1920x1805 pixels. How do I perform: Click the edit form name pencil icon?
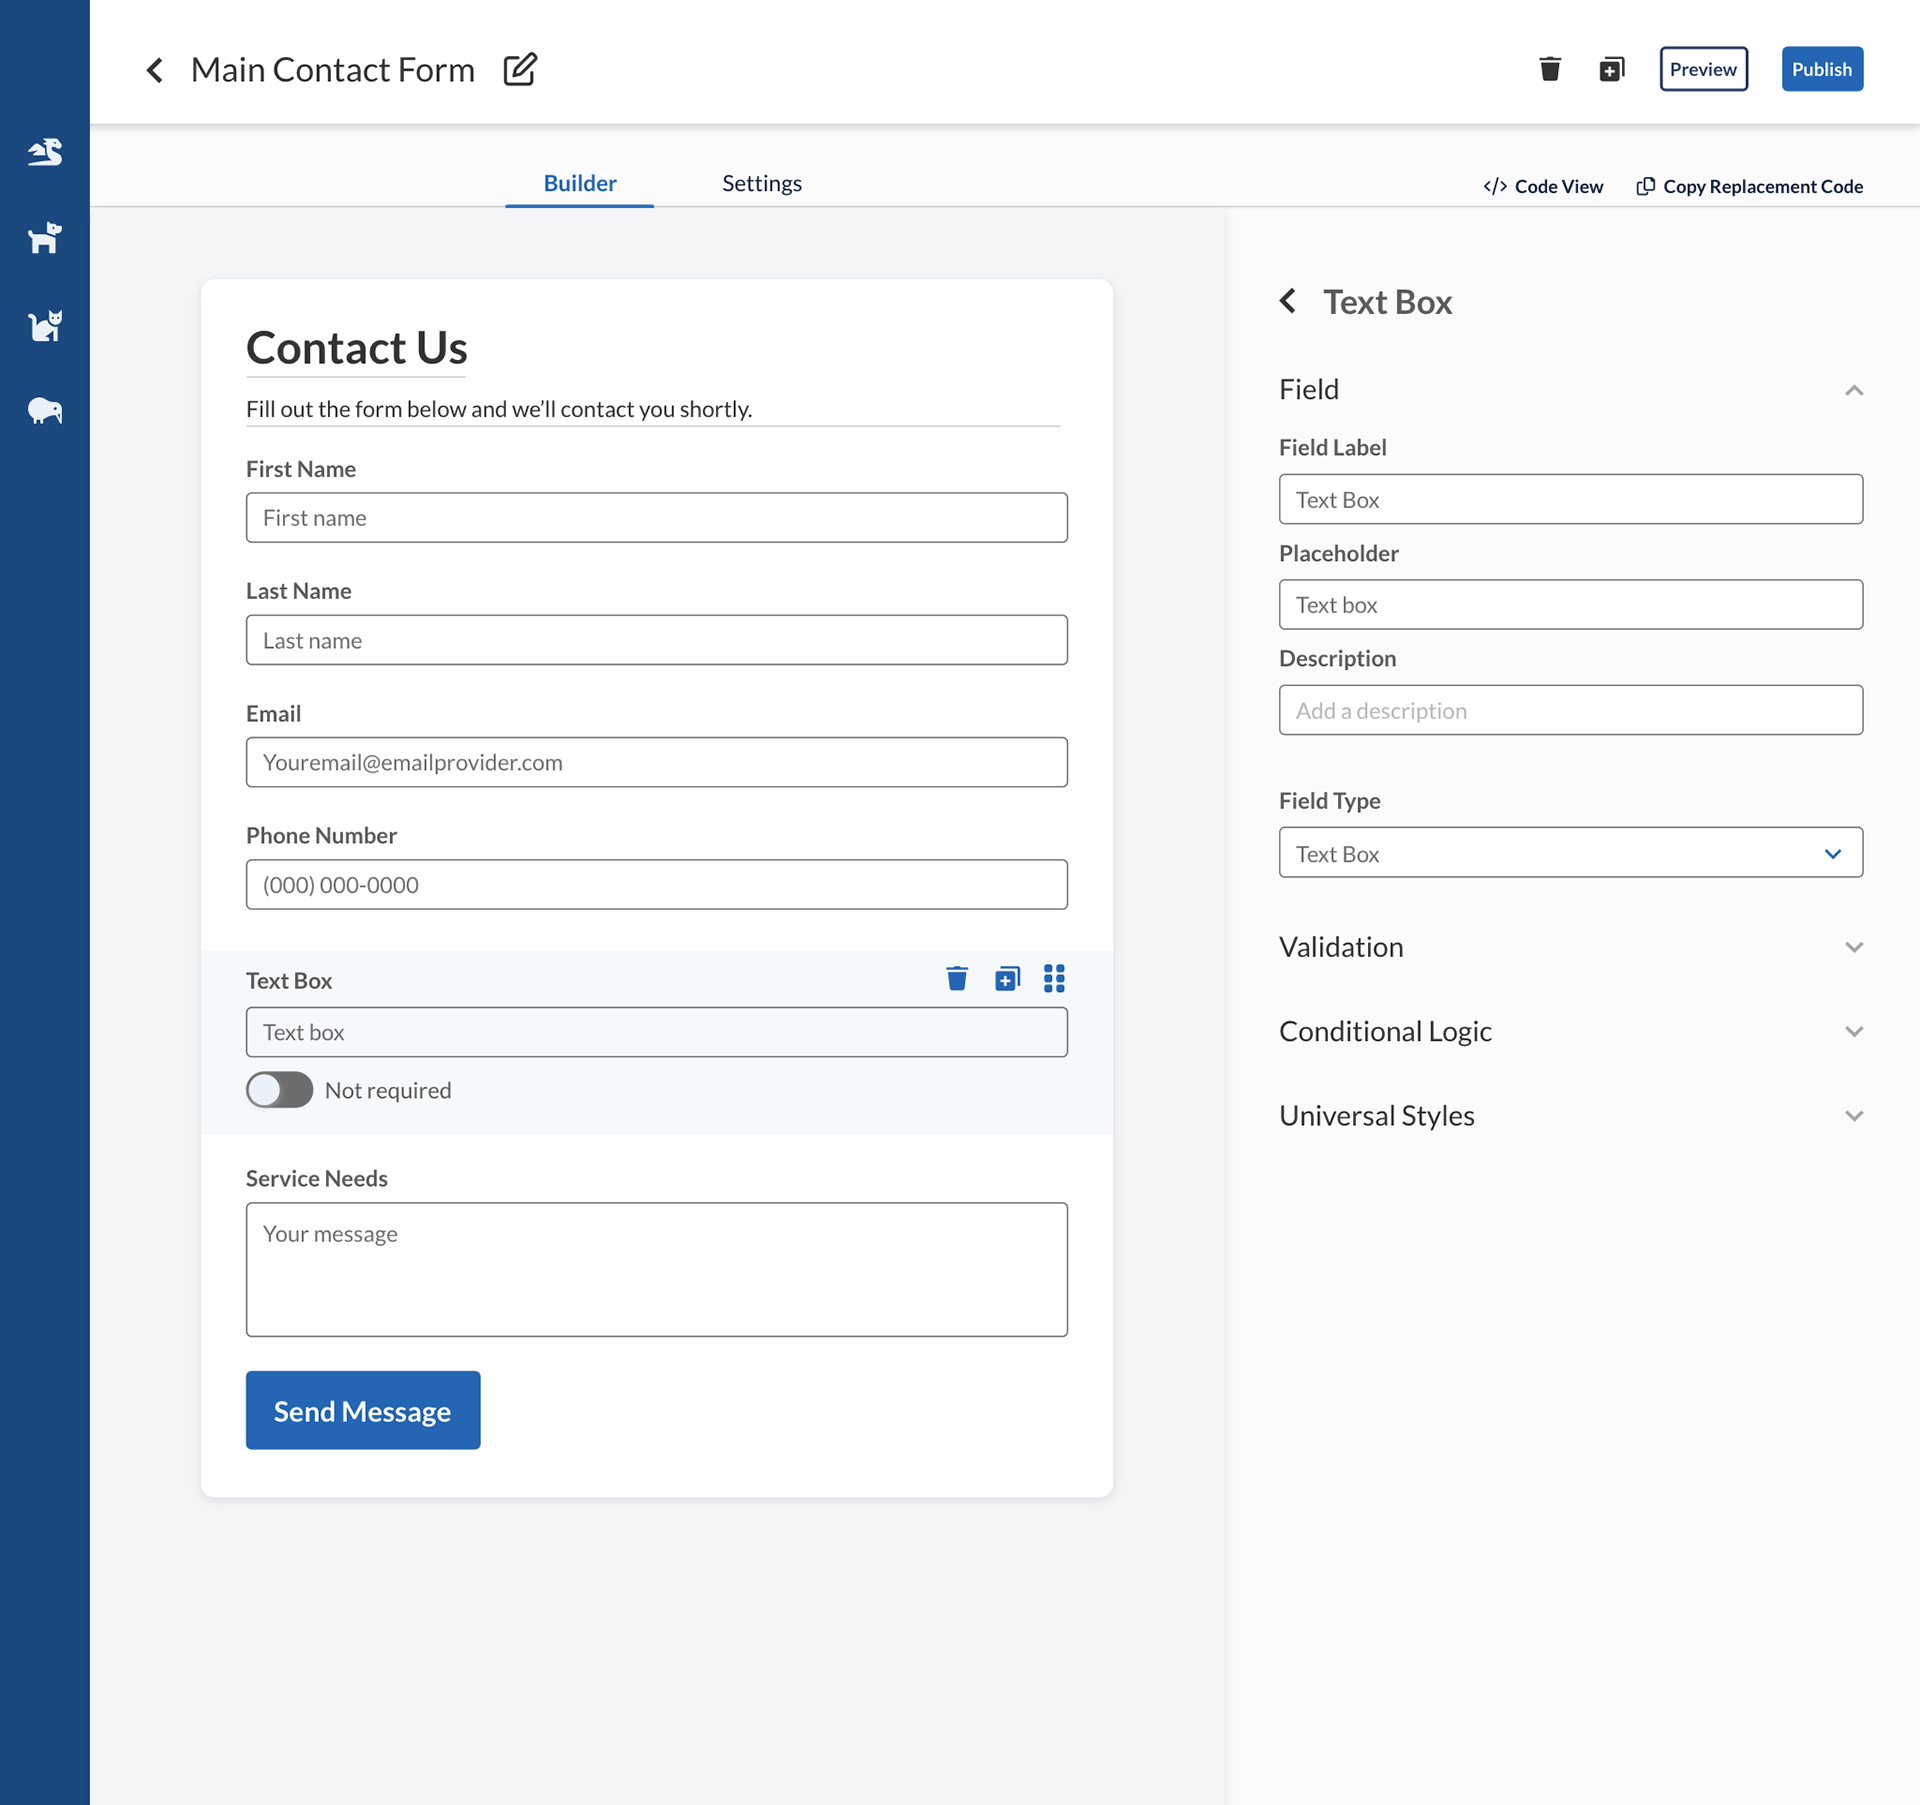[x=520, y=69]
